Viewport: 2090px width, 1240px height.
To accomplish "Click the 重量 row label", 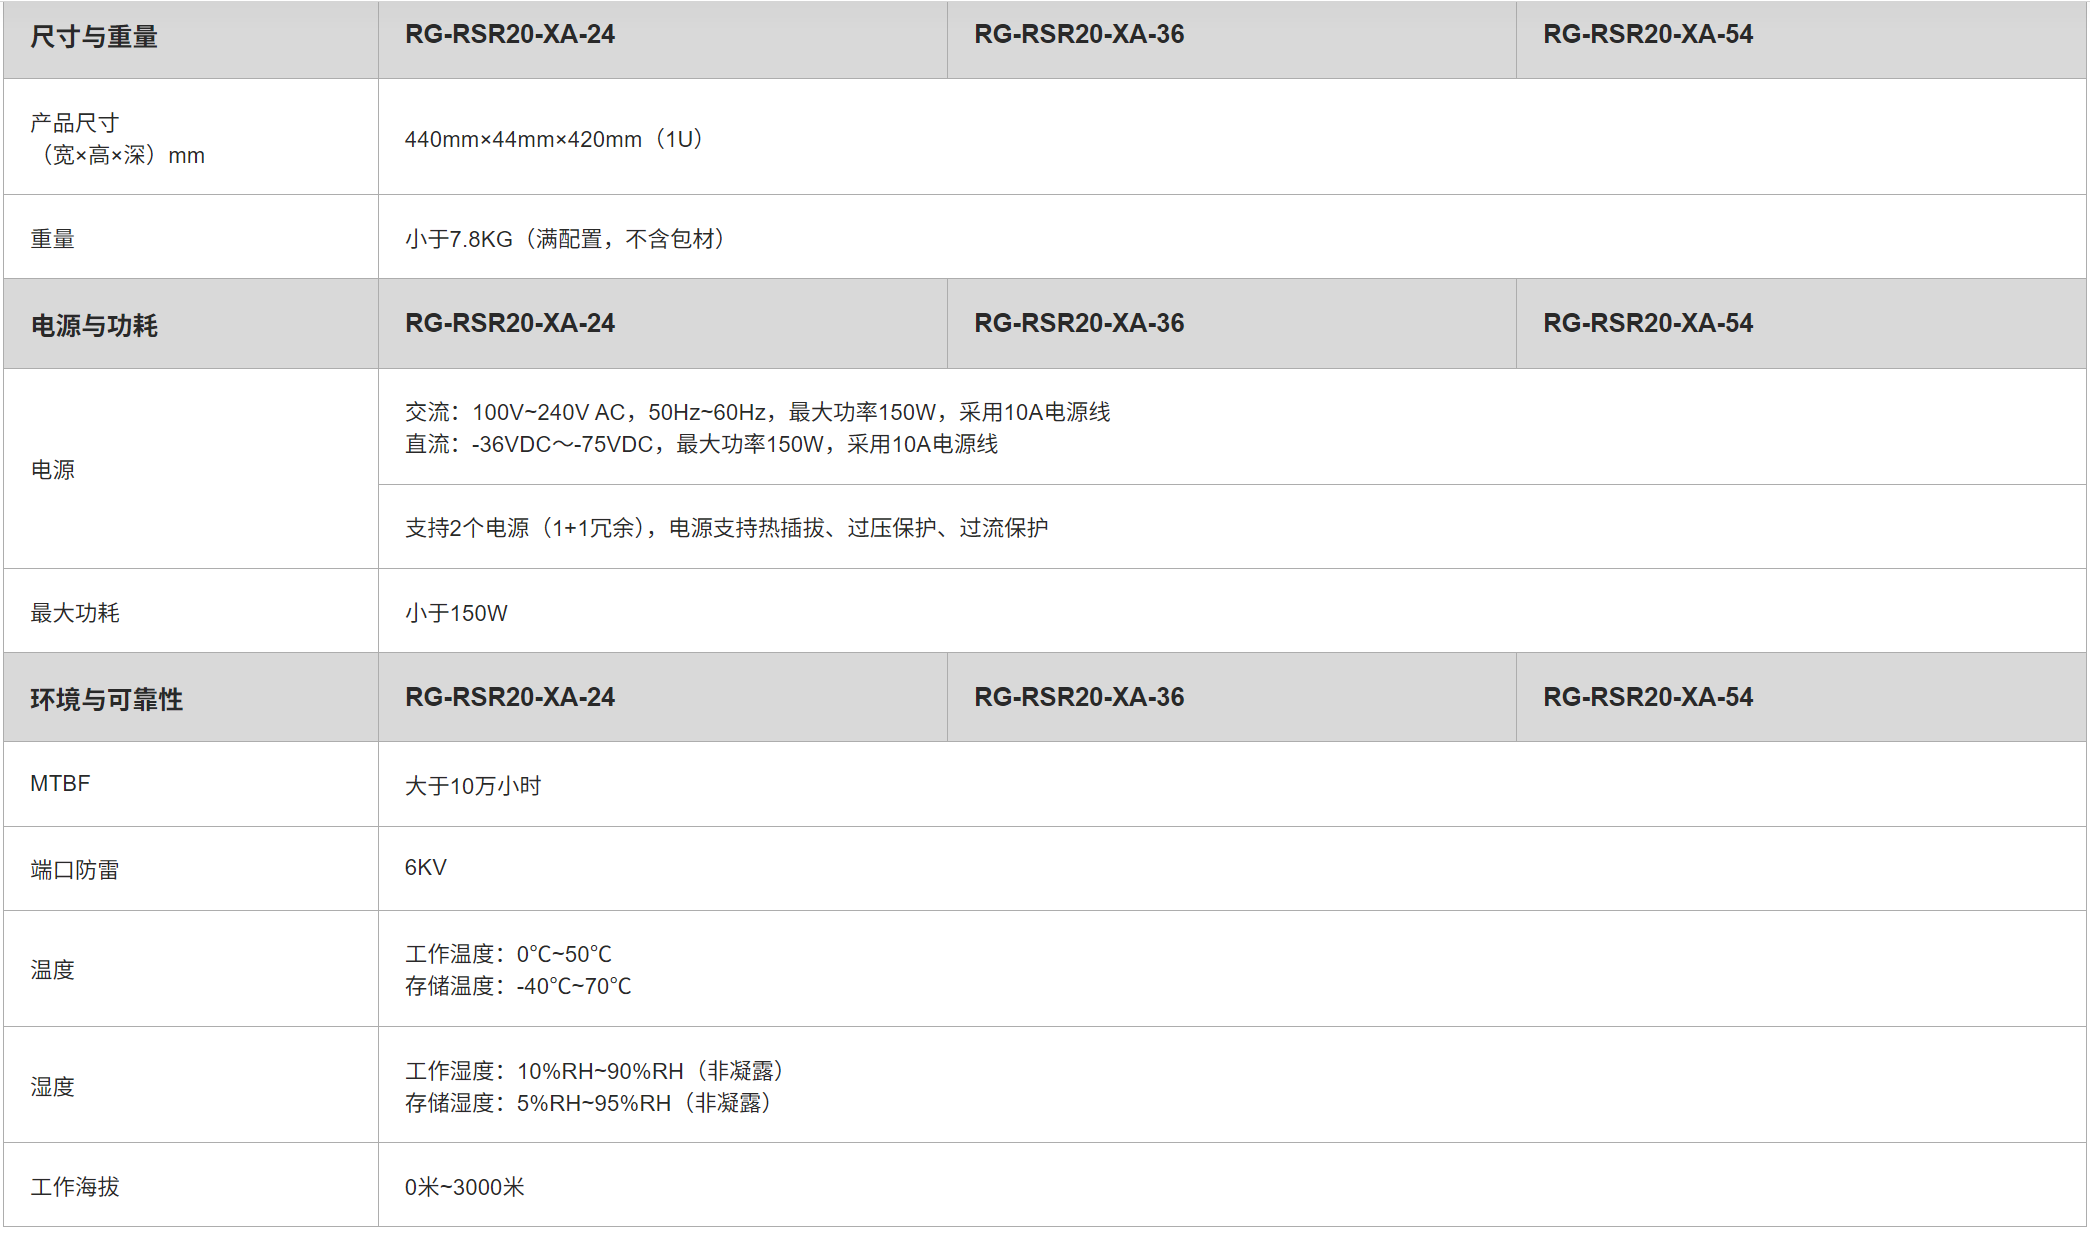I will 53,240.
